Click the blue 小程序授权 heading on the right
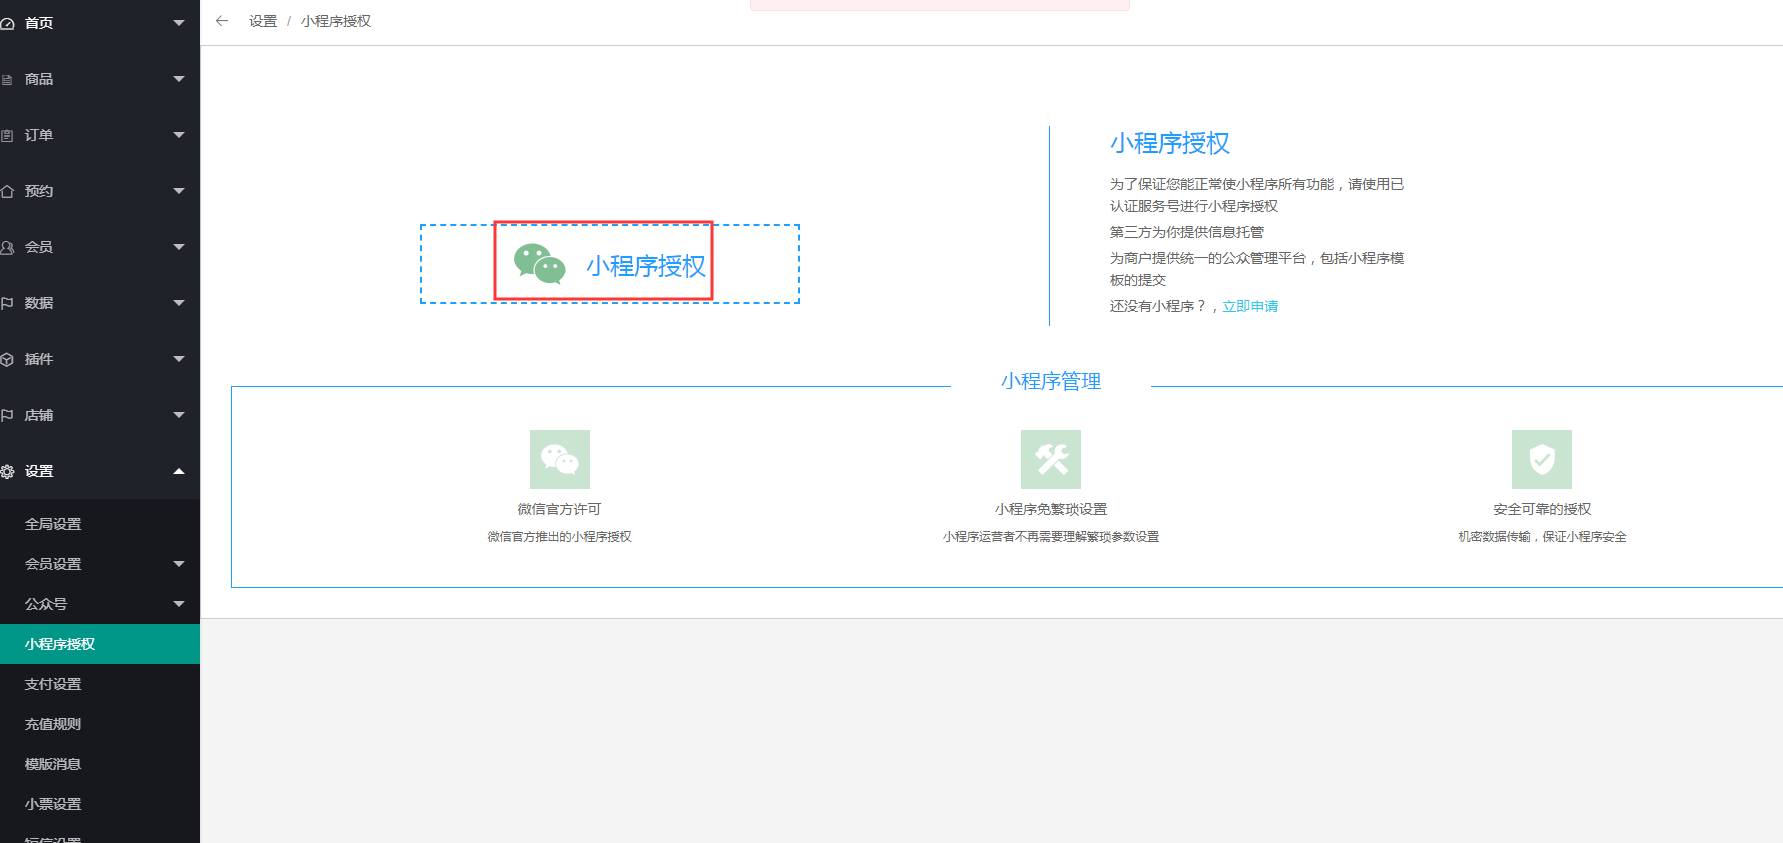The image size is (1783, 843). coord(1170,143)
